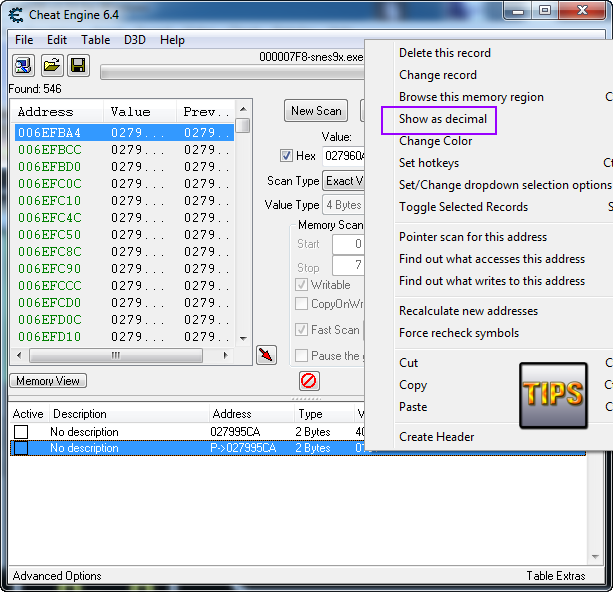Choose Recalculate new addresses
Screen dimensions: 613x592
coord(468,310)
